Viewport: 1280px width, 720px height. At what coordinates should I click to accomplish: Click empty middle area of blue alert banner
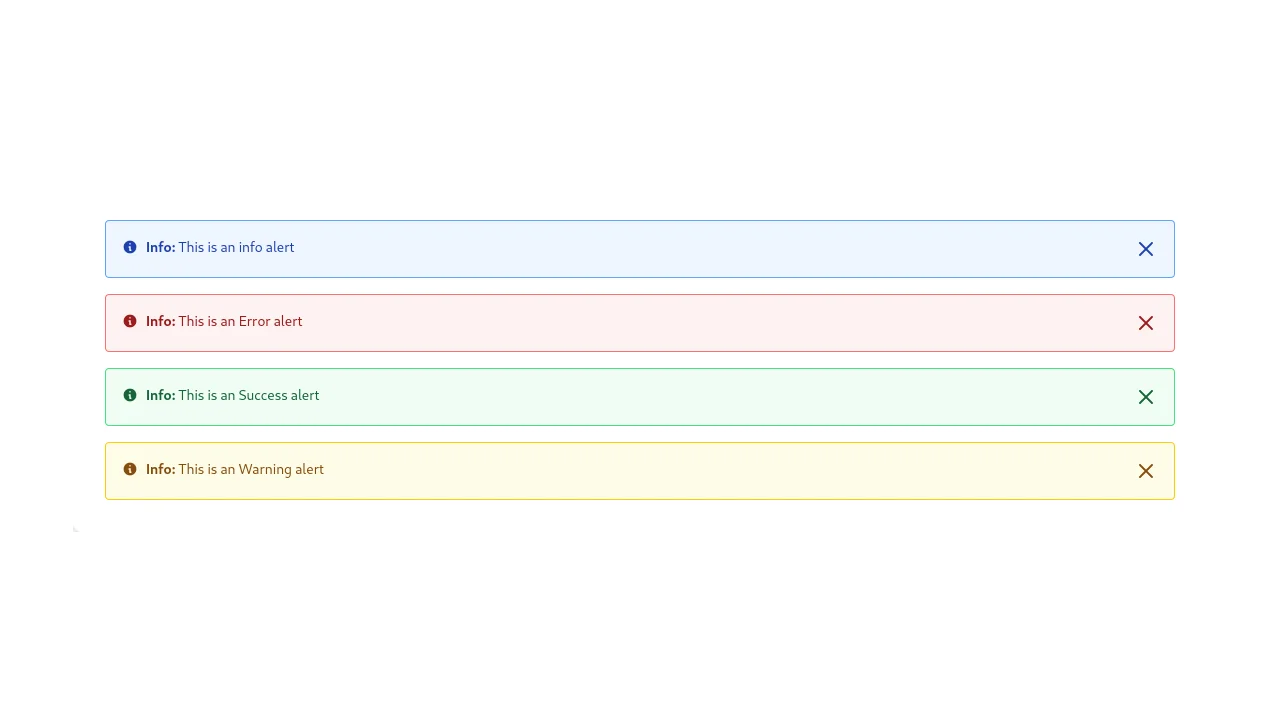(700, 249)
